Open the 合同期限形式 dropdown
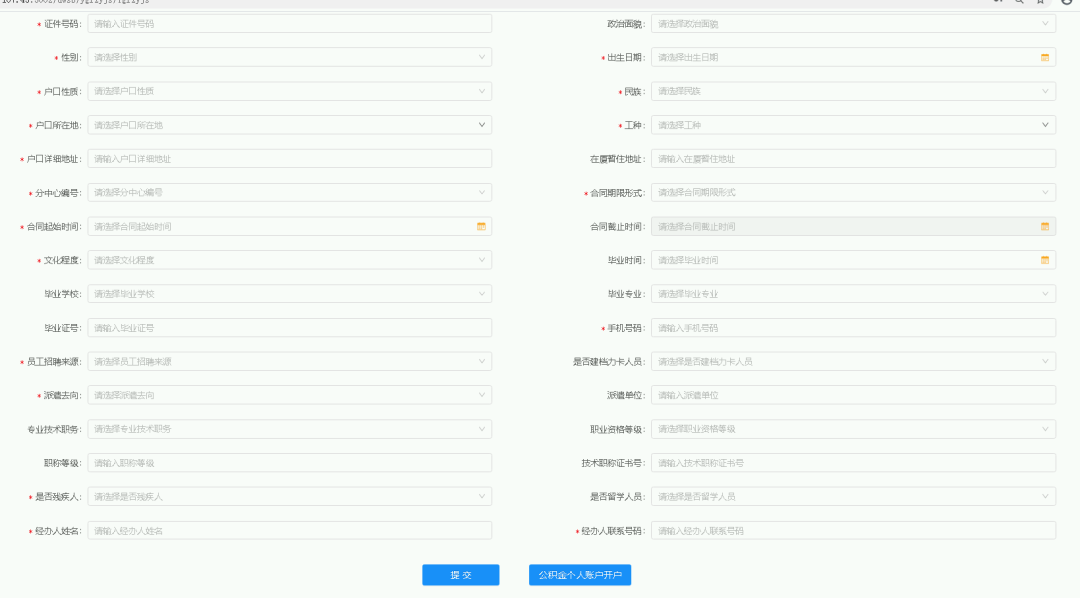 tap(853, 192)
